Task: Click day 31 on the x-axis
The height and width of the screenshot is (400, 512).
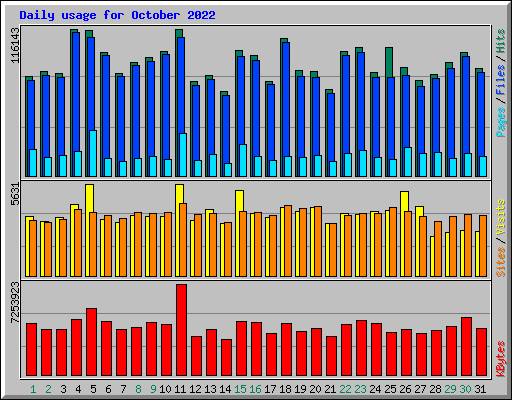Action: click(480, 389)
